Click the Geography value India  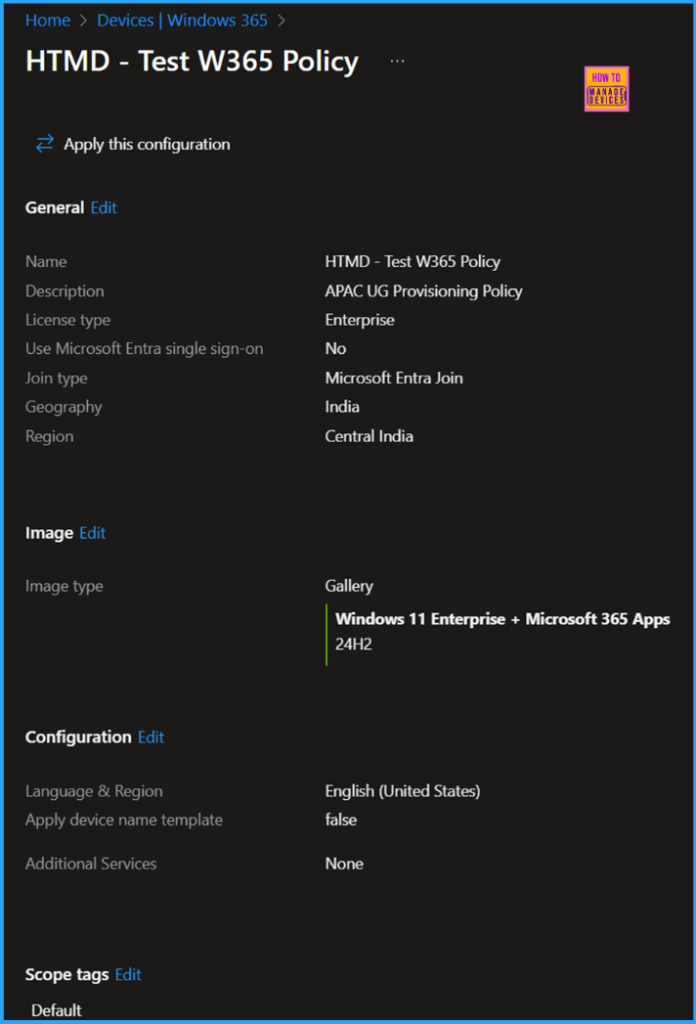tap(342, 407)
